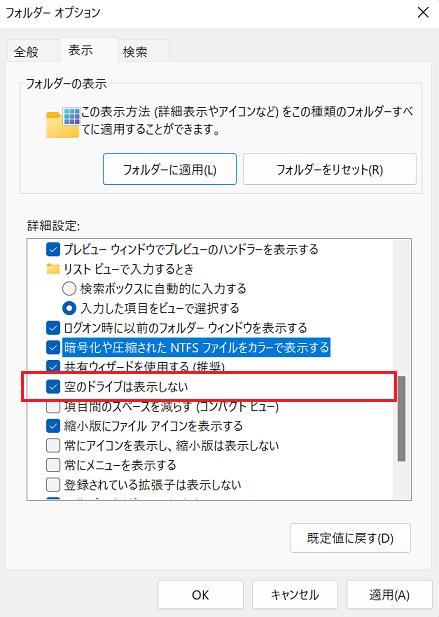Select 検索ボックスに自動的に入力する radio option
This screenshot has width=439, height=617.
tap(69, 289)
